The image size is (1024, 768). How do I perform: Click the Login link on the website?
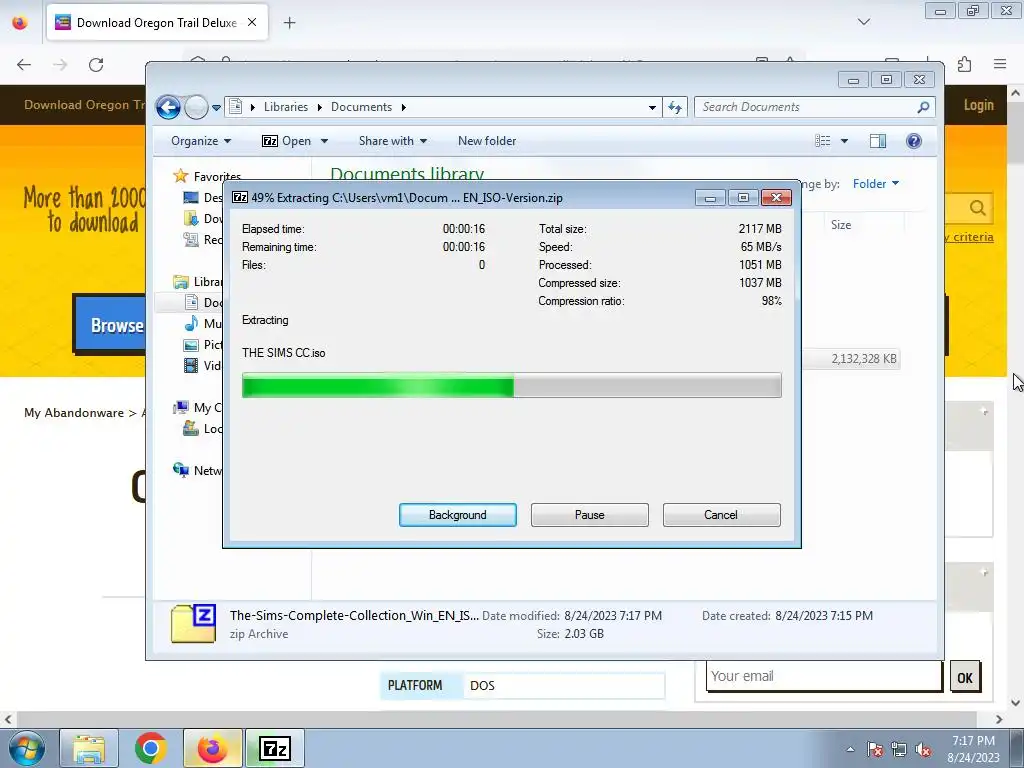coord(978,105)
